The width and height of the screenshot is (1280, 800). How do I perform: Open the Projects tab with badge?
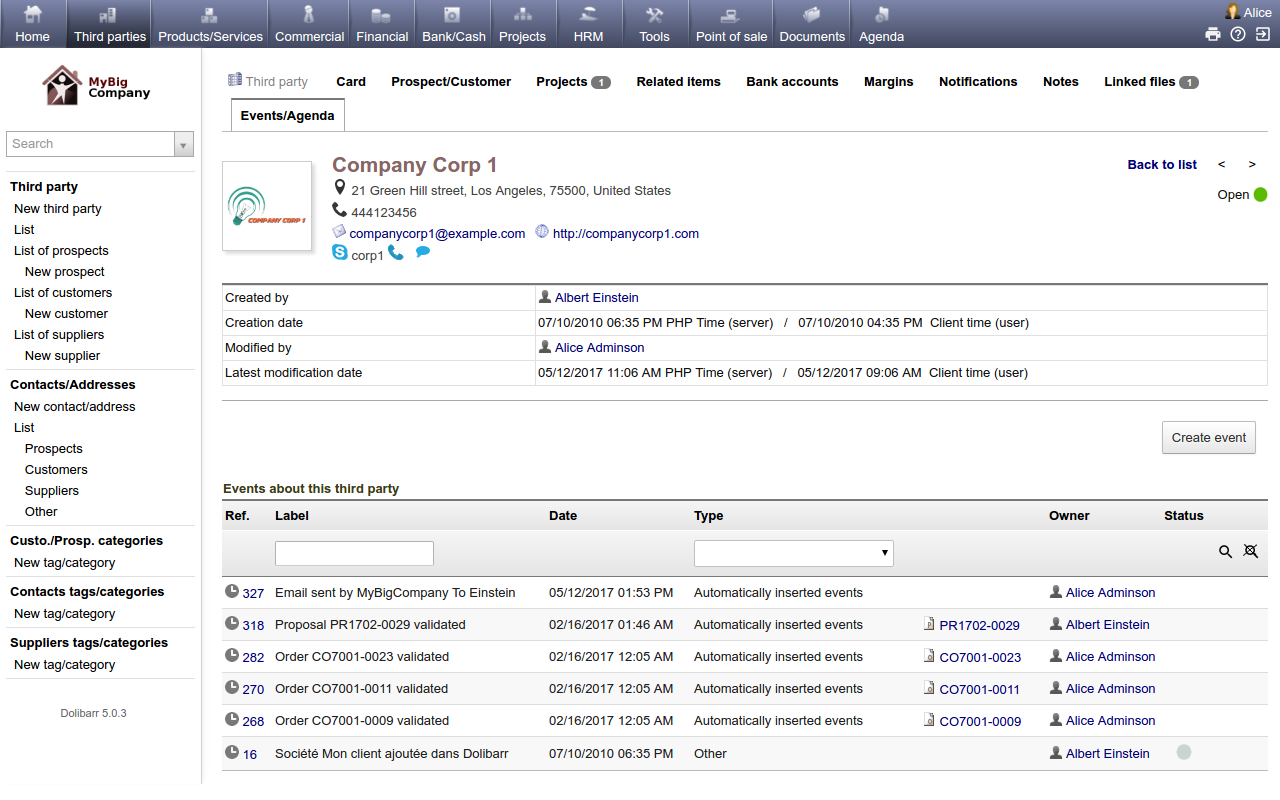573,82
